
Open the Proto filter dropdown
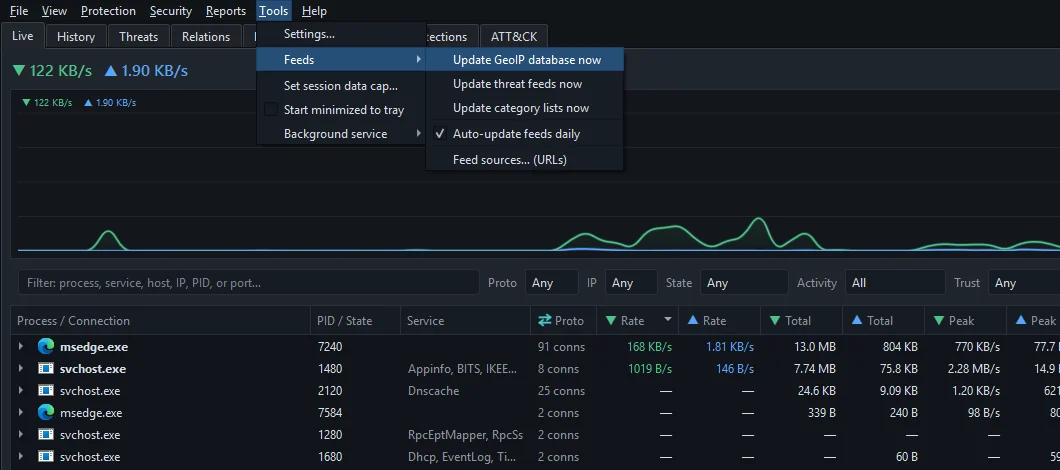click(552, 283)
